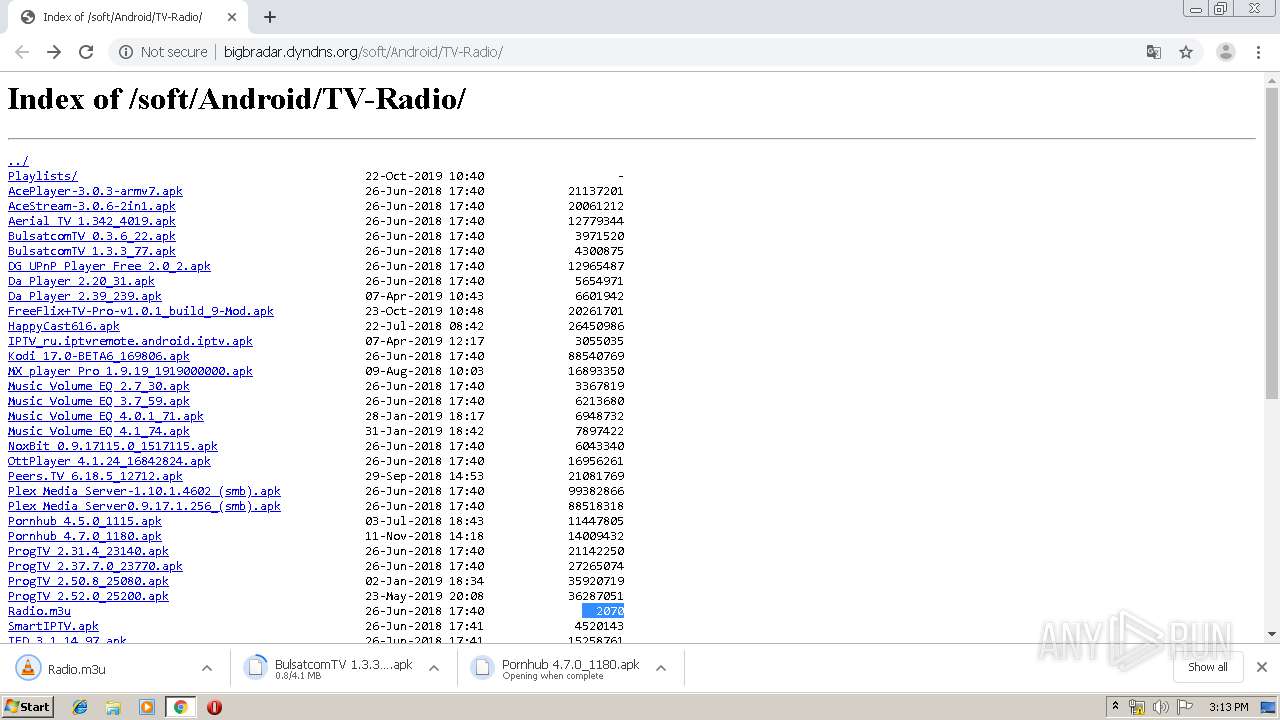Download Da_Player_2.39_239.apk
The image size is (1280, 720).
85,296
